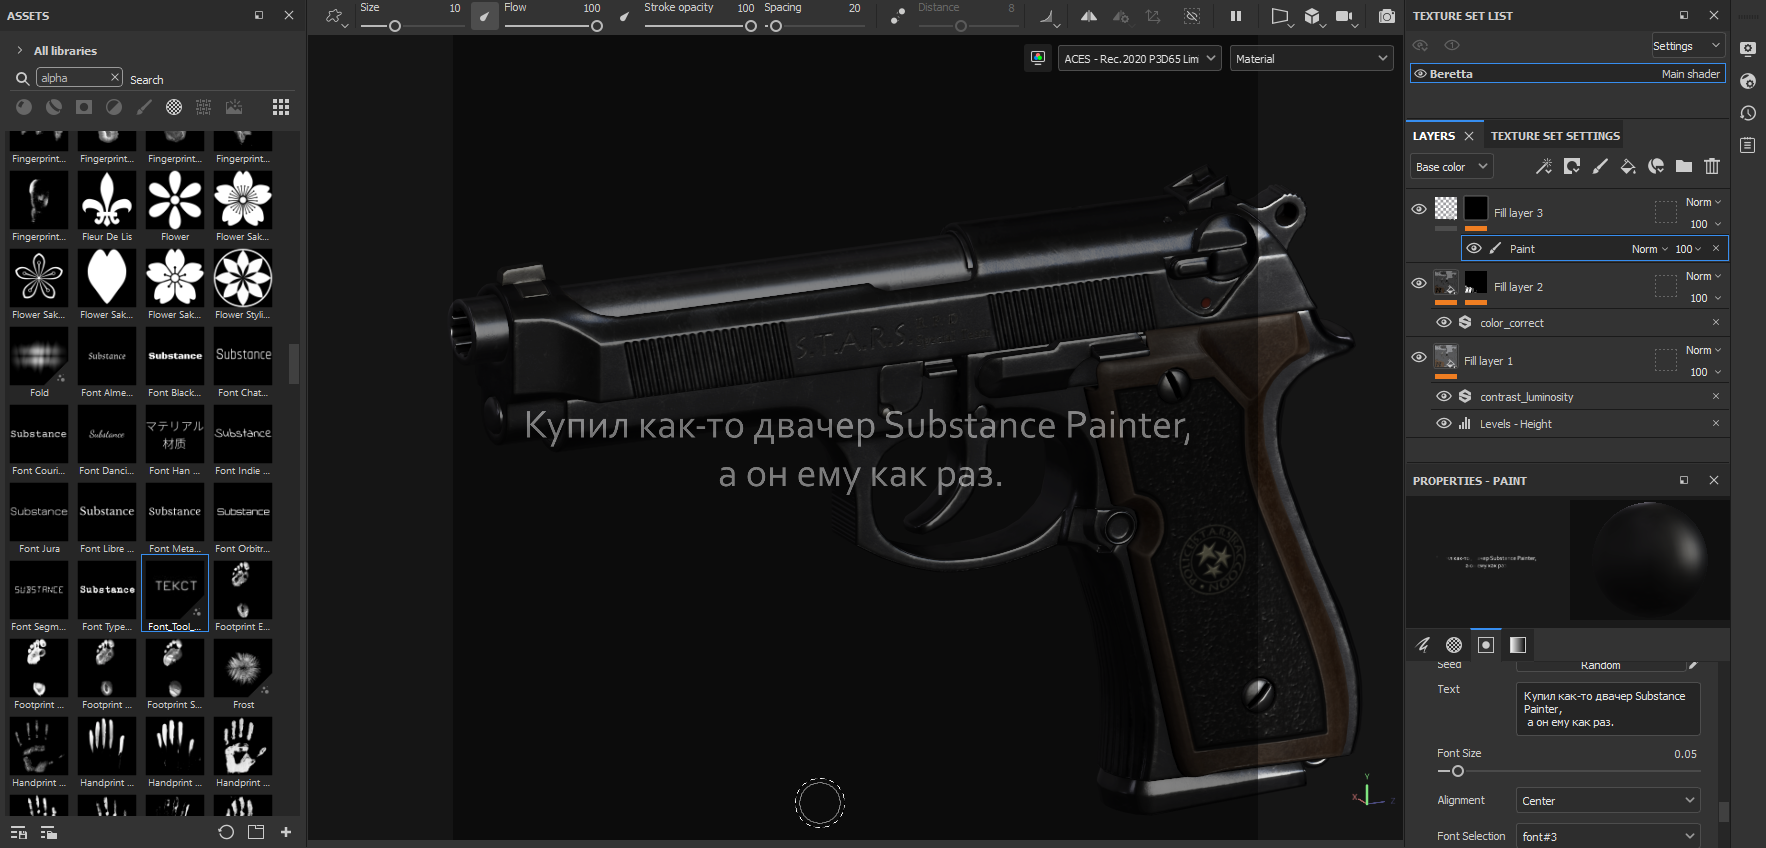
Task: Toggle visibility of contrast_luminosity filter
Action: point(1444,396)
